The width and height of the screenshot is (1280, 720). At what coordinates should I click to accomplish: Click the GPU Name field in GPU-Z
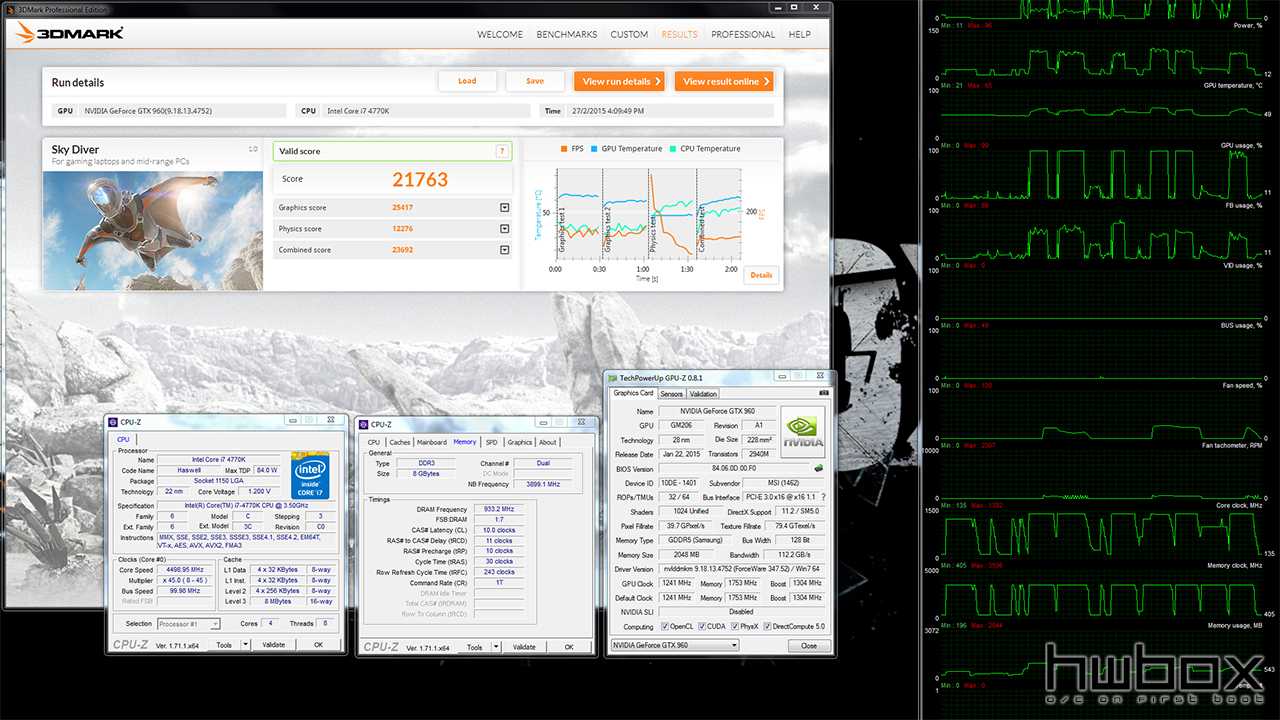click(x=716, y=411)
